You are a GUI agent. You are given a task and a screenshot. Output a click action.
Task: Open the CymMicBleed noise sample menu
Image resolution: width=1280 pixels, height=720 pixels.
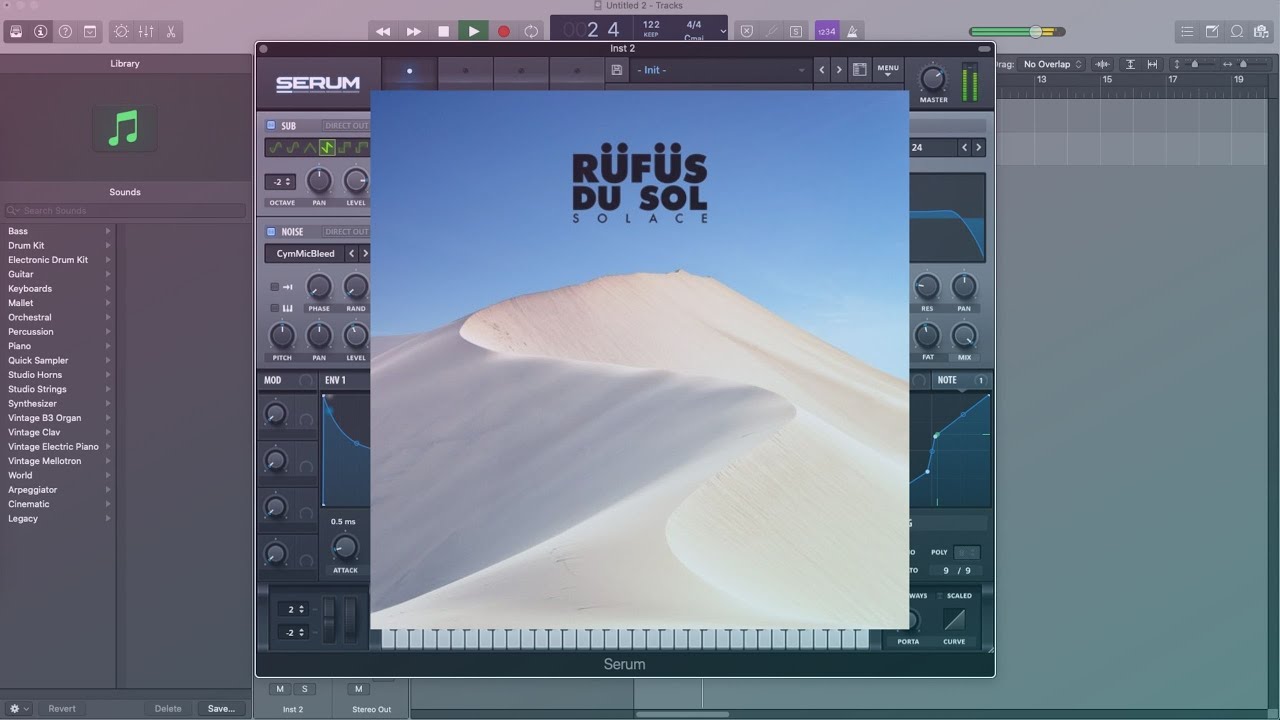(306, 254)
